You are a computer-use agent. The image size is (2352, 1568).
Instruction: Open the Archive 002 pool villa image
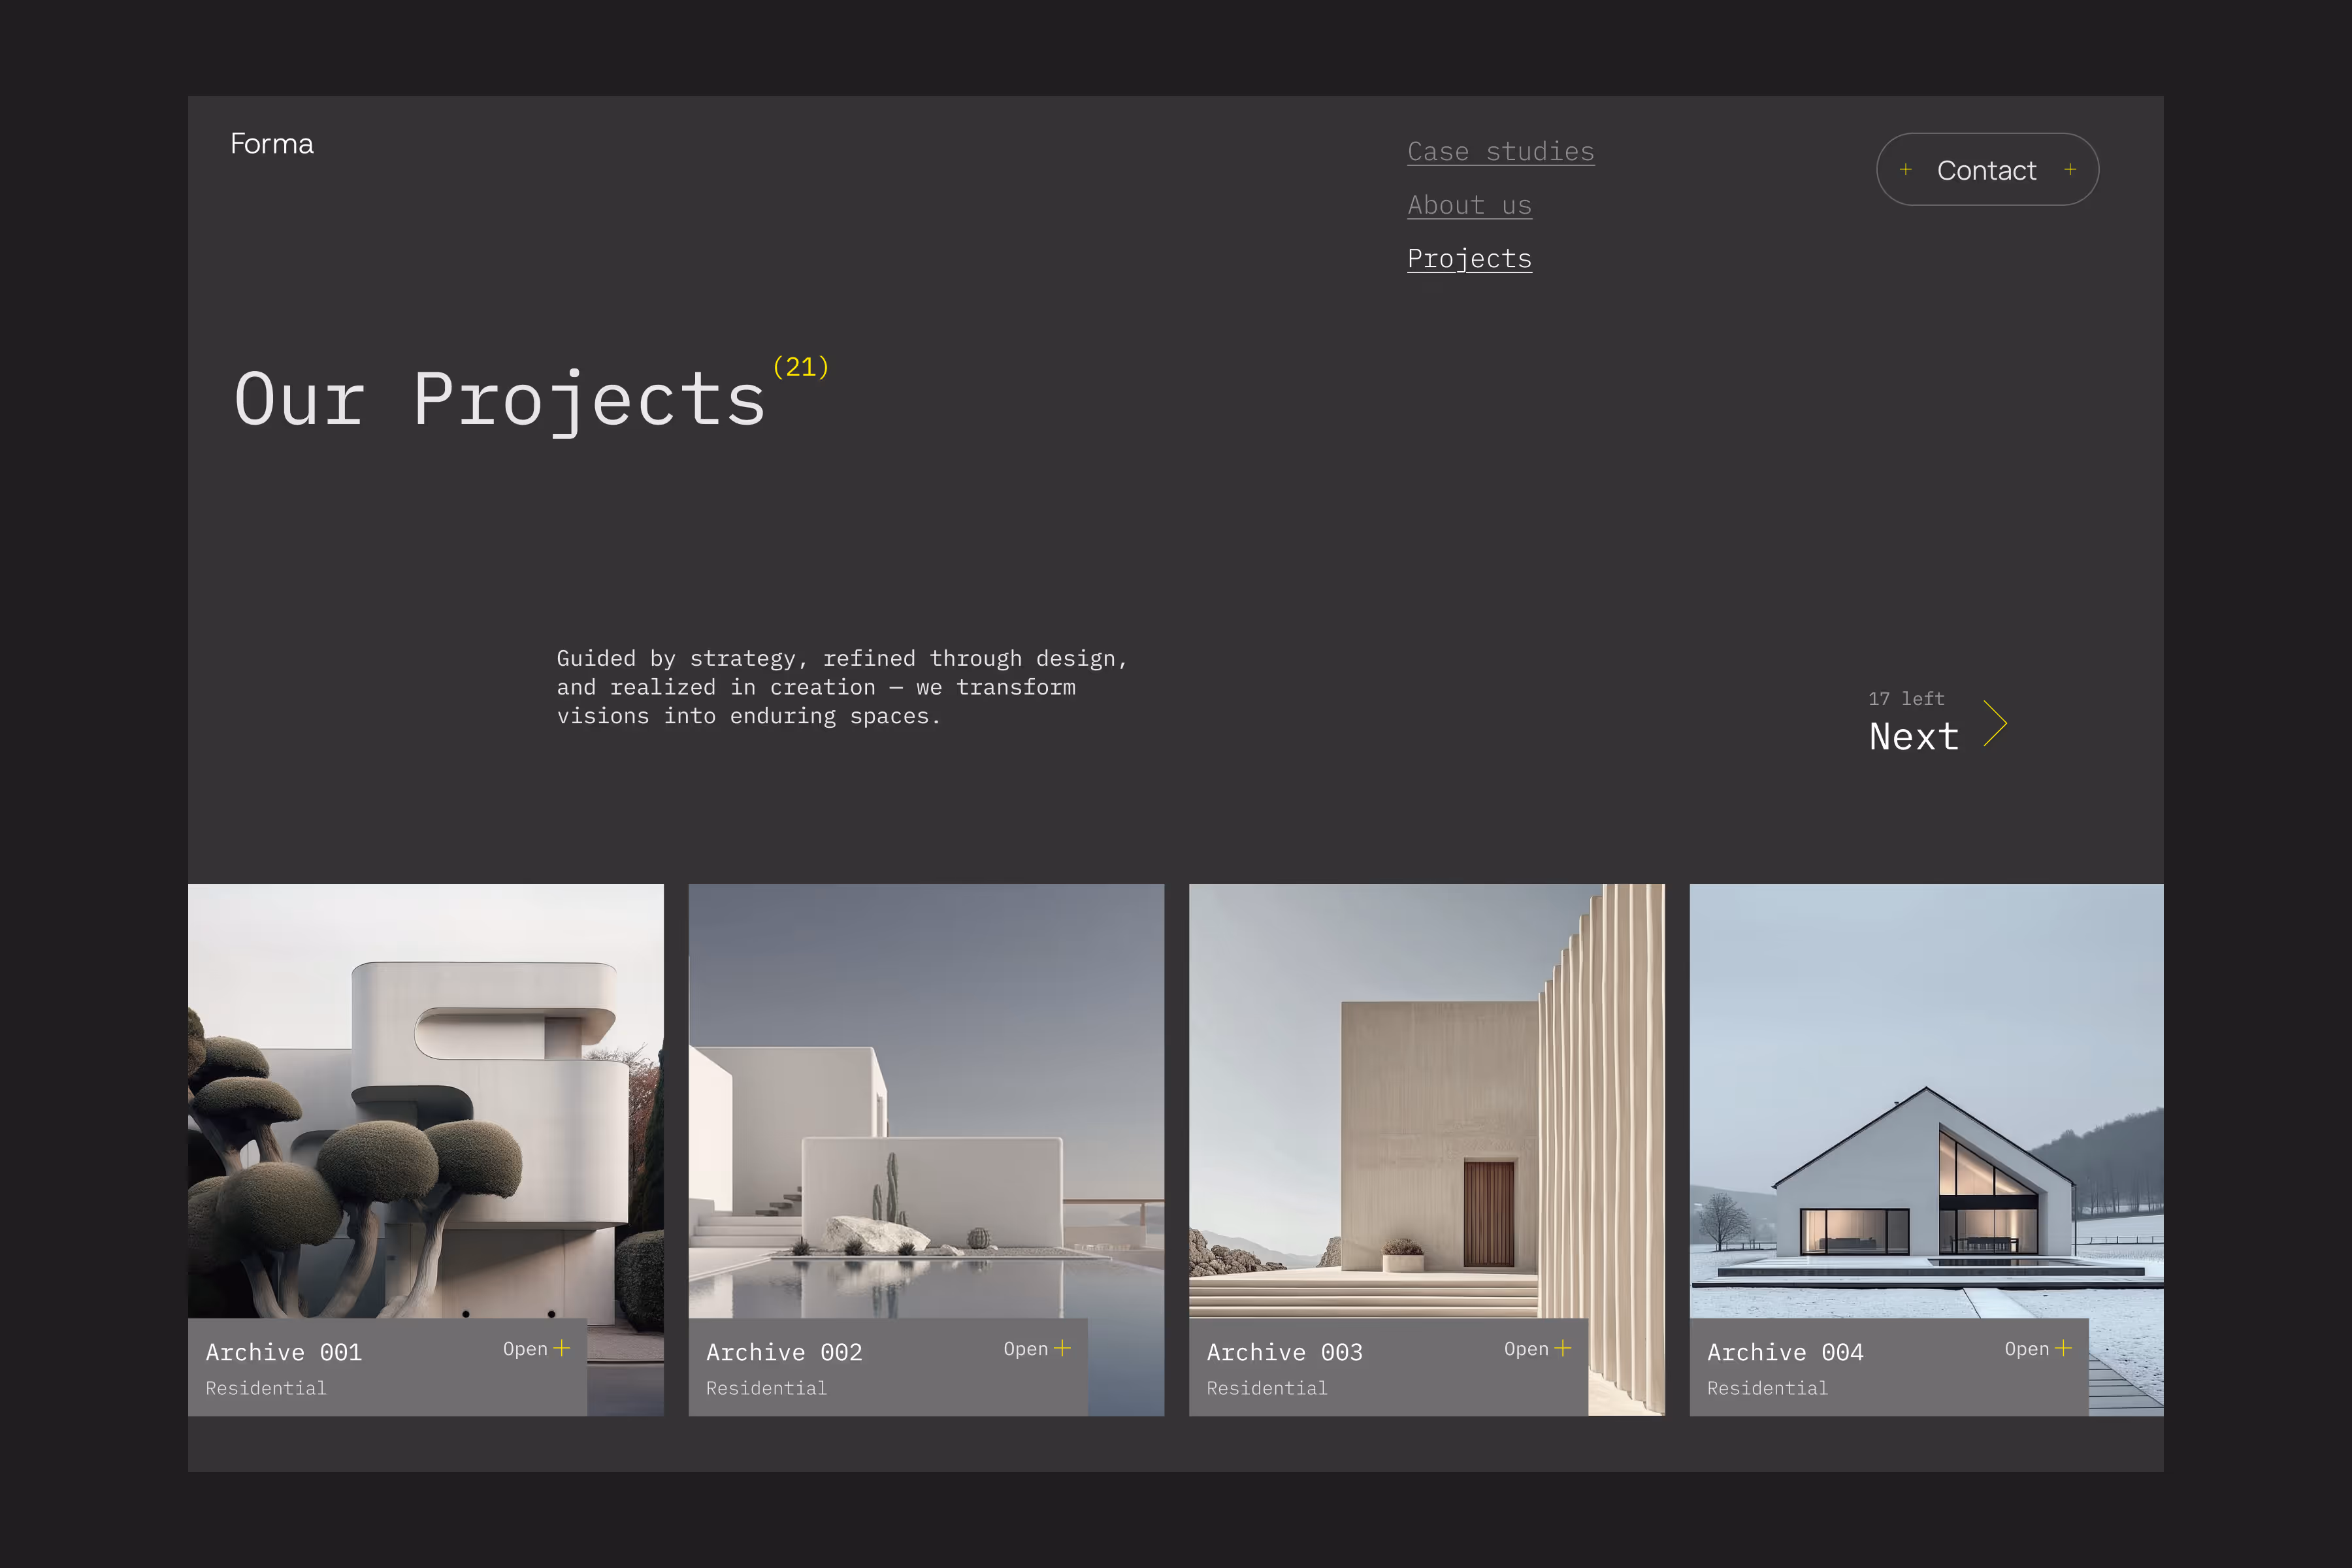[x=926, y=1100]
